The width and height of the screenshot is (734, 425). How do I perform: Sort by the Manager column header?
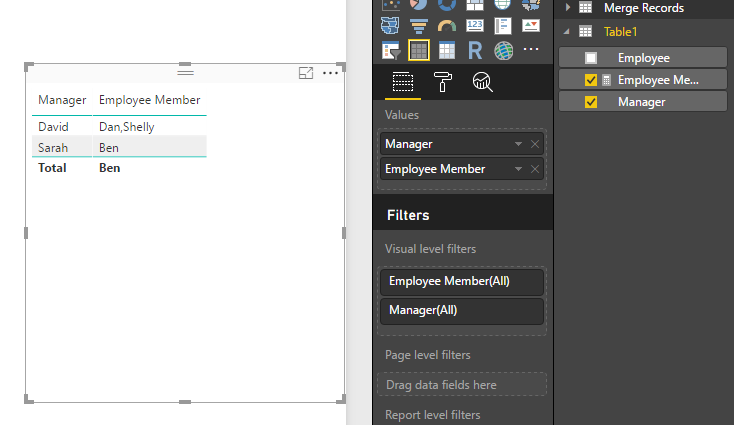[62, 100]
